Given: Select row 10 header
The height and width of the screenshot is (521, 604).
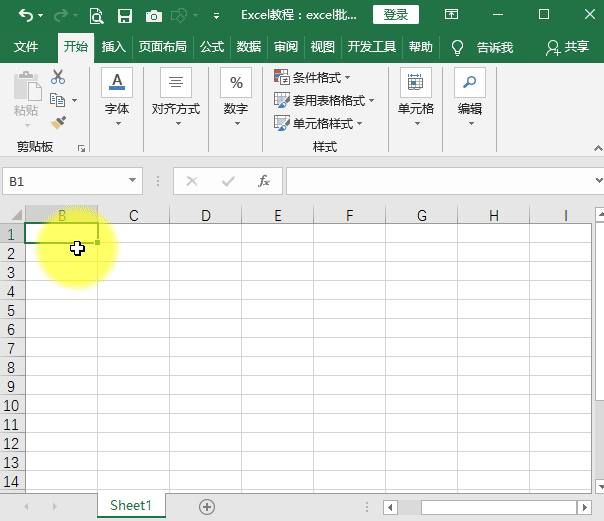Looking at the screenshot, I should pyautogui.click(x=12, y=405).
